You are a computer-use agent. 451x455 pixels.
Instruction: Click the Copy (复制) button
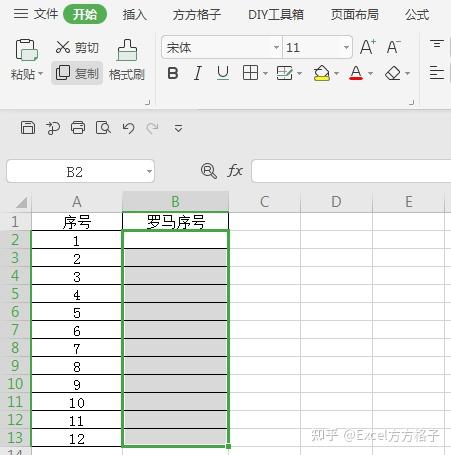77,73
